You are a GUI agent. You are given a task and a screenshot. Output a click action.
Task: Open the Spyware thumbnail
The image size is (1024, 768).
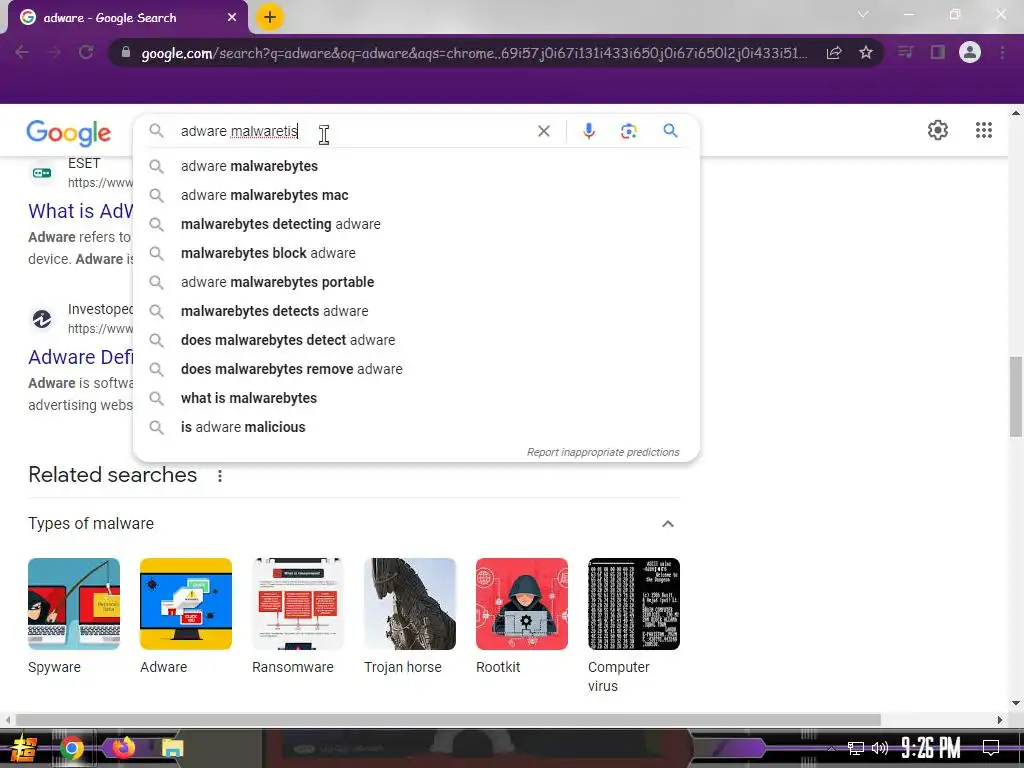pyautogui.click(x=74, y=604)
